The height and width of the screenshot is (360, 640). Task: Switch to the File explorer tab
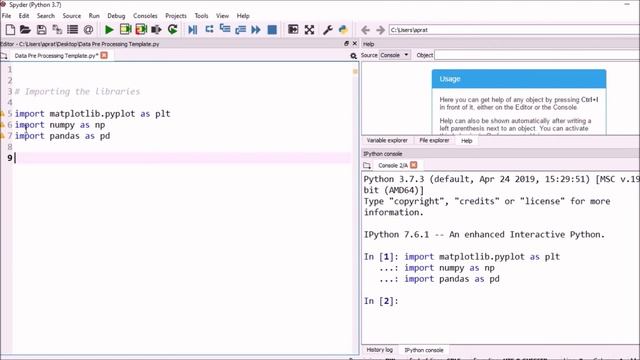[434, 140]
